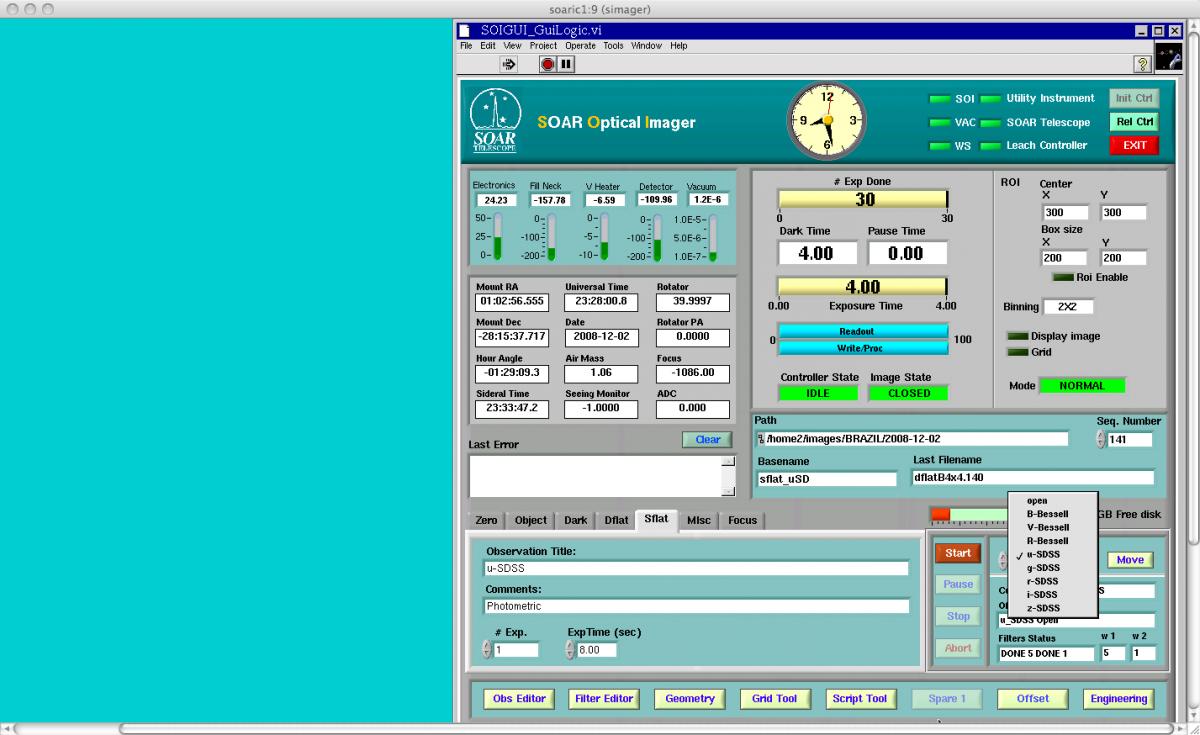Screen dimensions: 1200x735
Task: Open the Grid Tool
Action: (775, 699)
